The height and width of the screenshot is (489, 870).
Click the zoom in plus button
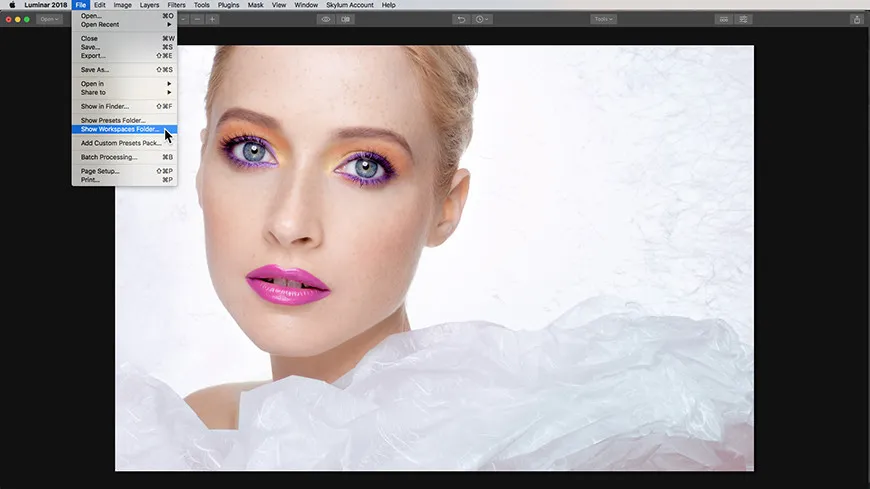pyautogui.click(x=212, y=19)
